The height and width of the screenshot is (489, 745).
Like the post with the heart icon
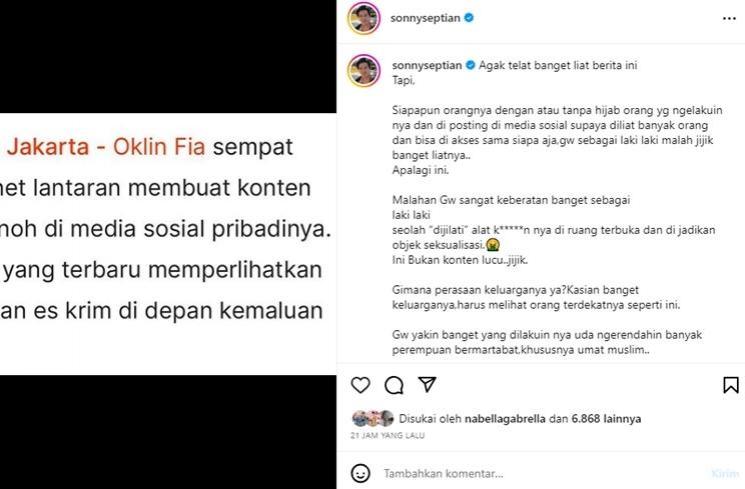click(x=361, y=385)
